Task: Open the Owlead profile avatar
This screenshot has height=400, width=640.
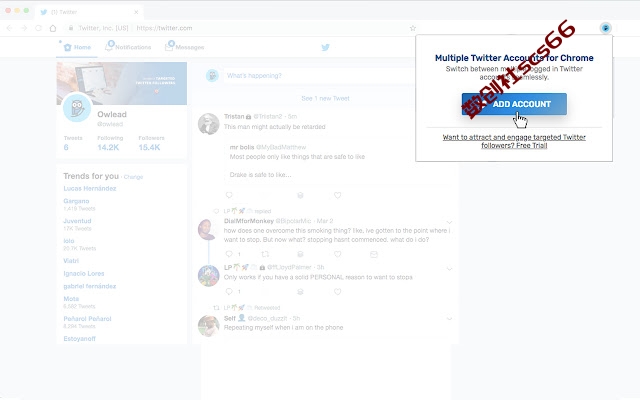Action: pos(77,108)
